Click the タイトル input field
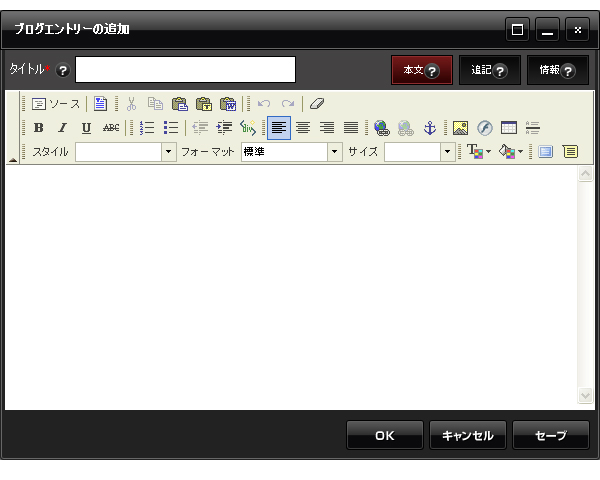This screenshot has width=600, height=480. pos(186,69)
